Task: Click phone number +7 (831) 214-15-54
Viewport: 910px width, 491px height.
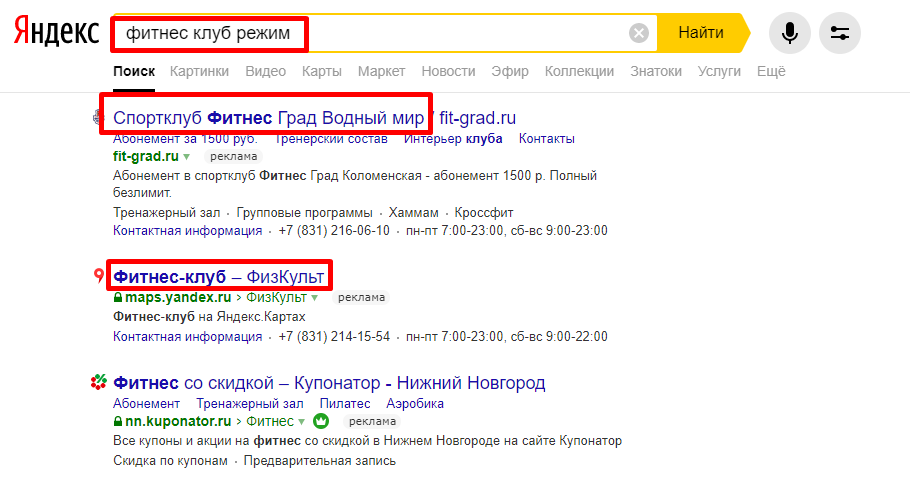Action: tap(334, 337)
